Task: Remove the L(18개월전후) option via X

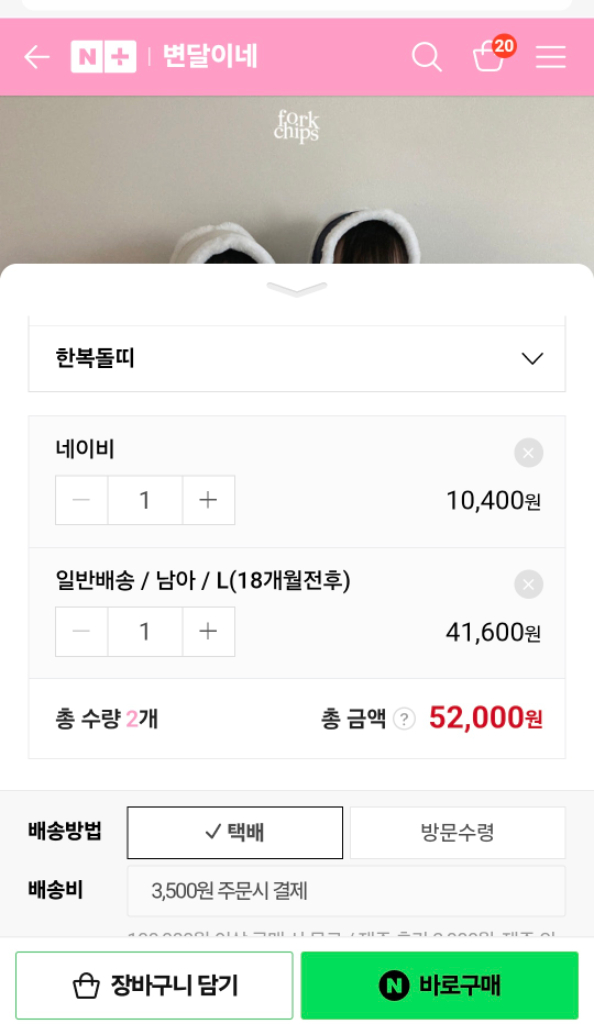Action: point(528,582)
